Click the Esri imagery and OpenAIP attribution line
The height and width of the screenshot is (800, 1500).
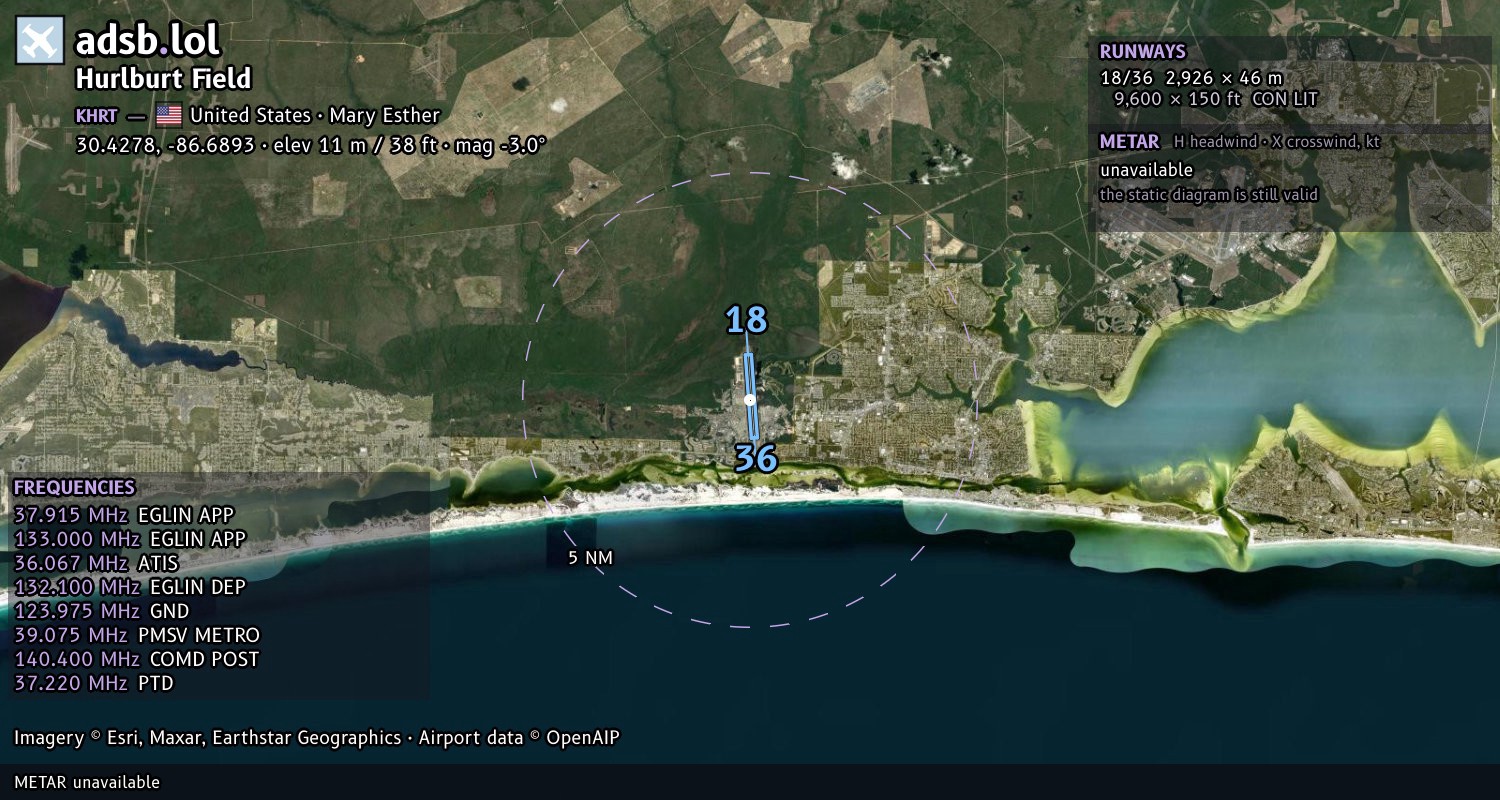pyautogui.click(x=317, y=738)
